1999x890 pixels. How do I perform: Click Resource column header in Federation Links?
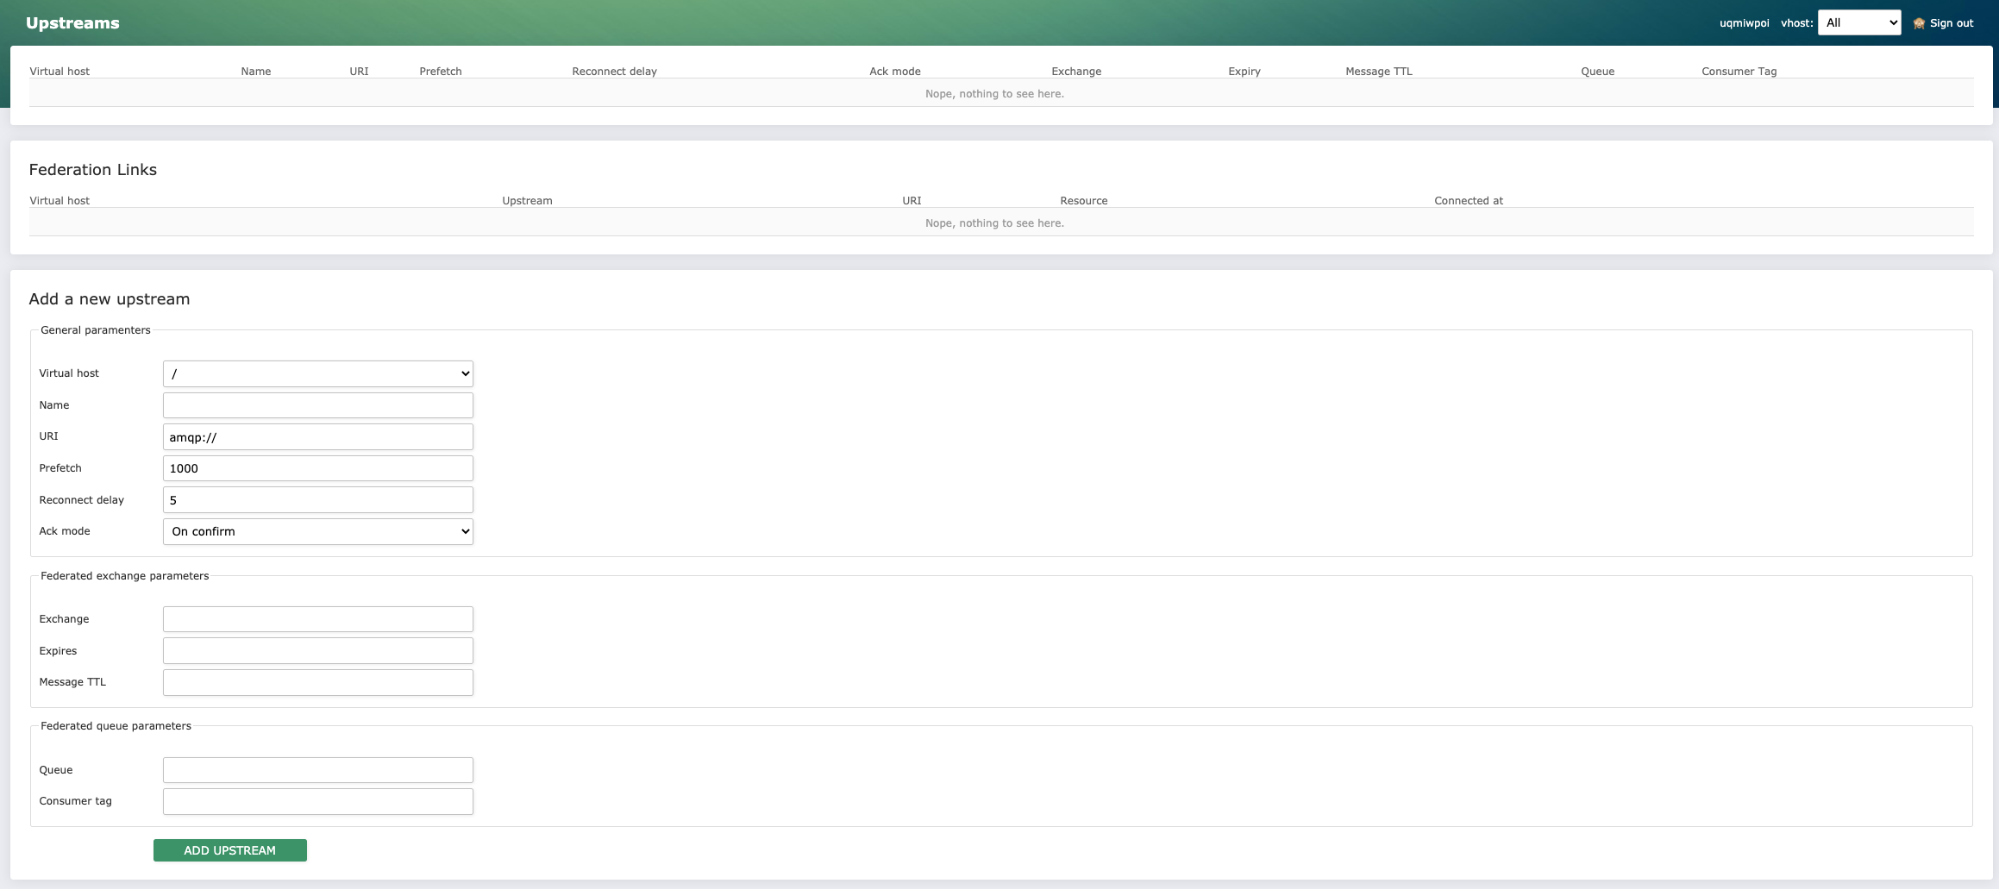[1084, 201]
